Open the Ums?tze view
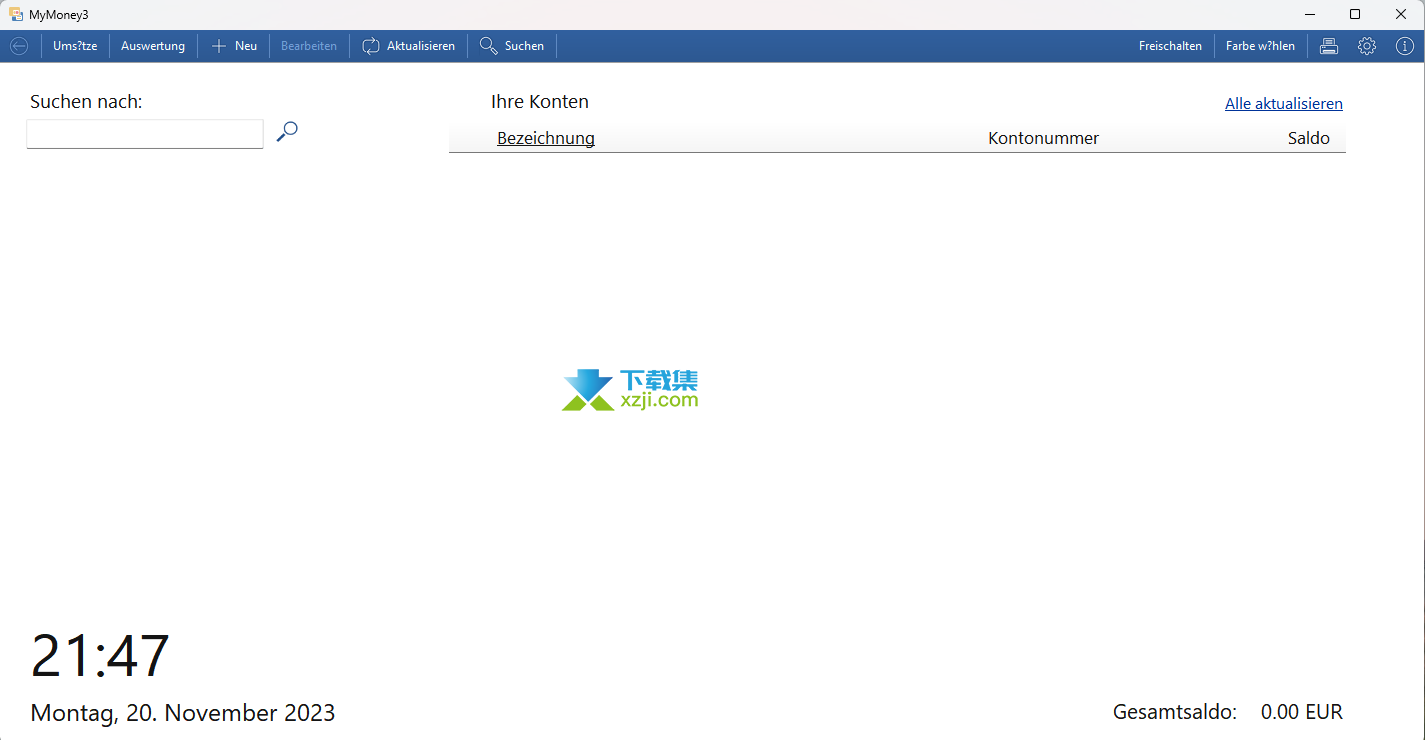 point(75,46)
